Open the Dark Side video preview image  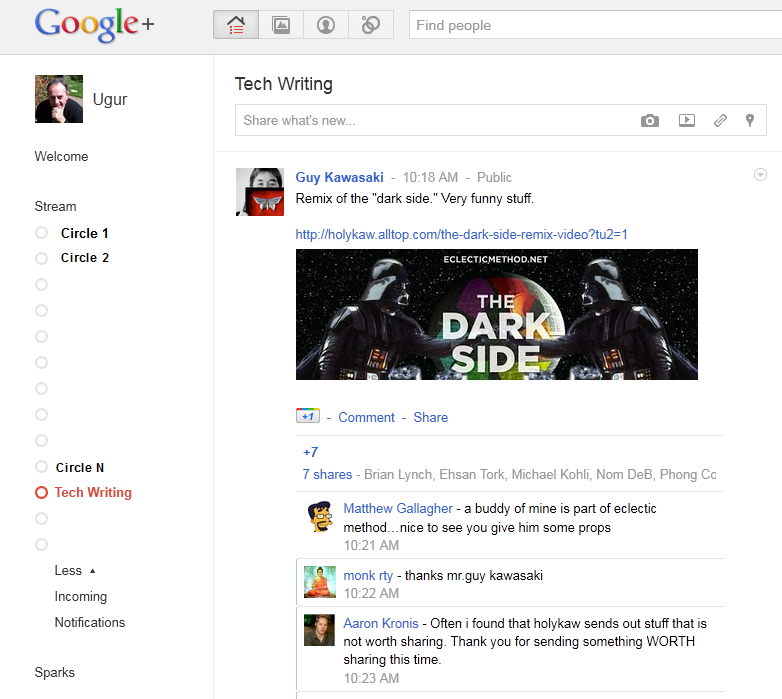click(497, 315)
